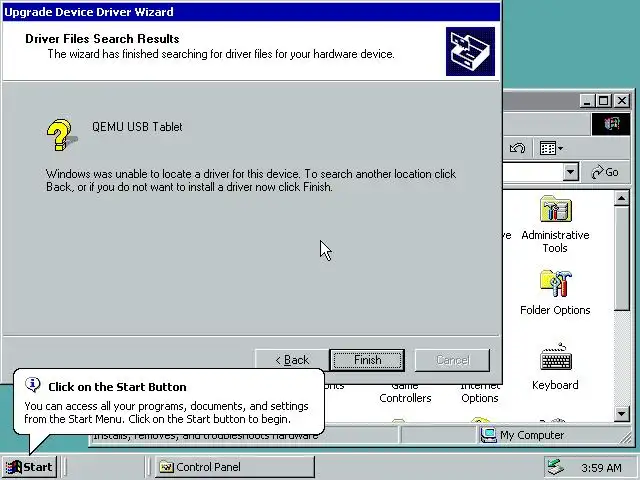Click the Upgrade Device Driver Wizard title bar

pyautogui.click(x=251, y=12)
